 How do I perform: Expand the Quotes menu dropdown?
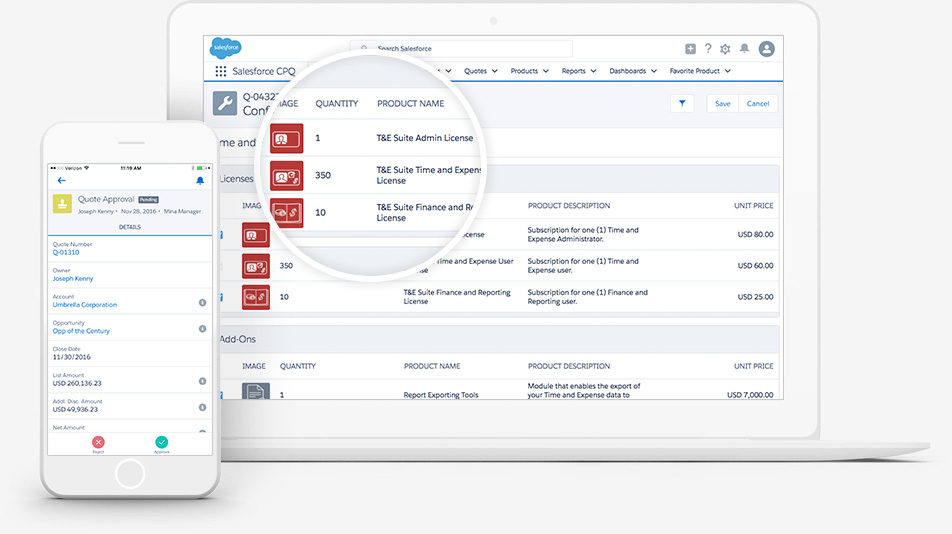(x=480, y=72)
